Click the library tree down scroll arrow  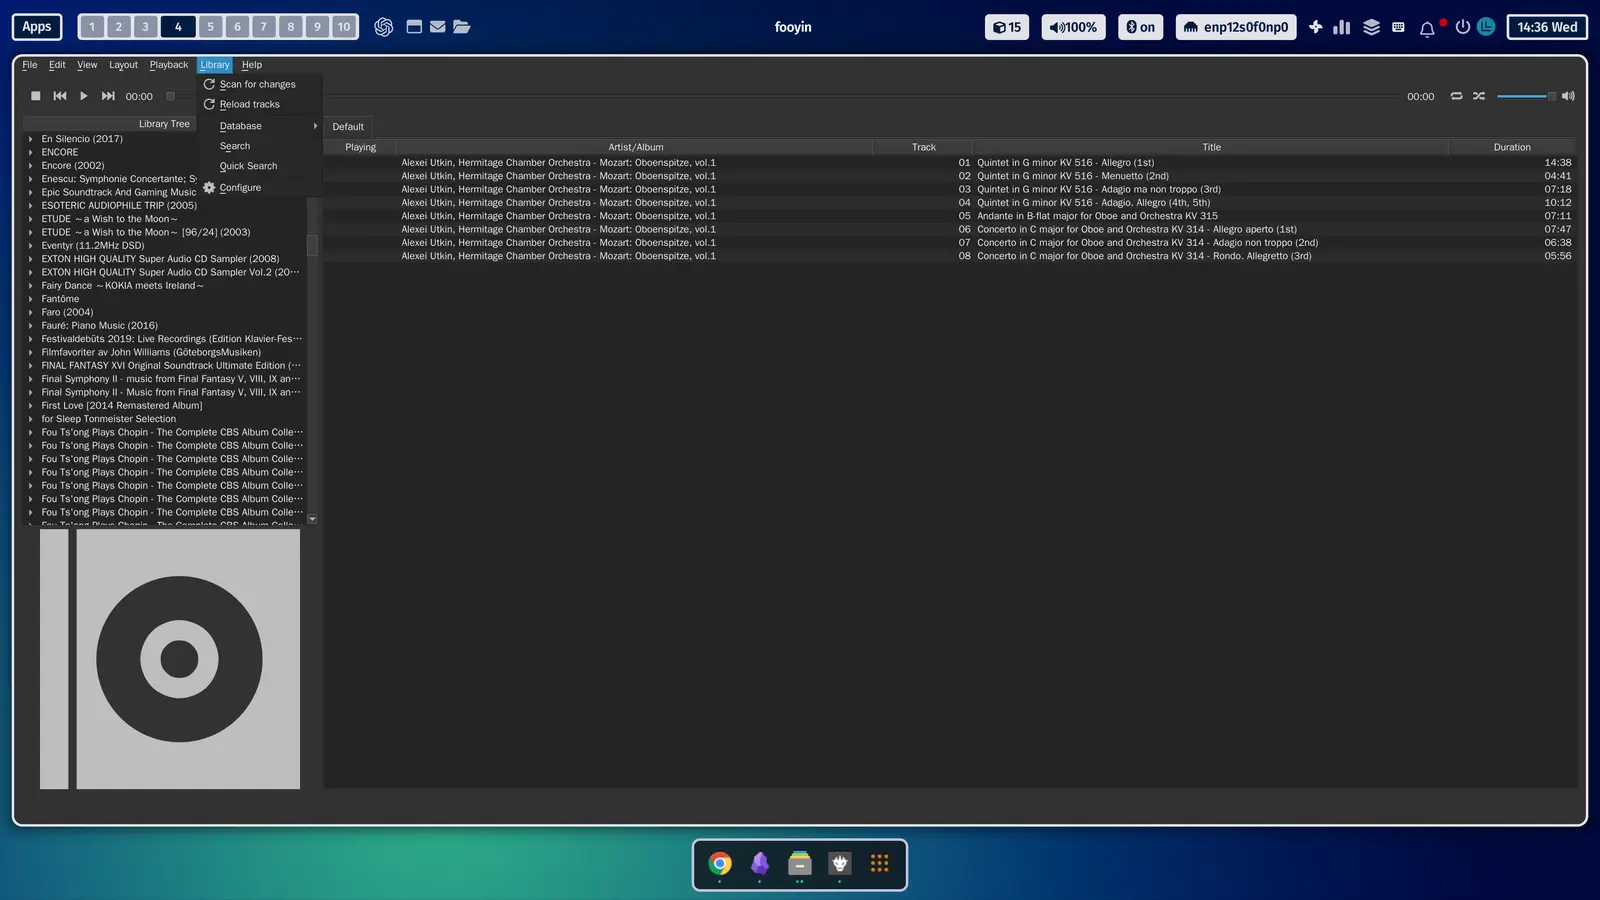pos(312,519)
